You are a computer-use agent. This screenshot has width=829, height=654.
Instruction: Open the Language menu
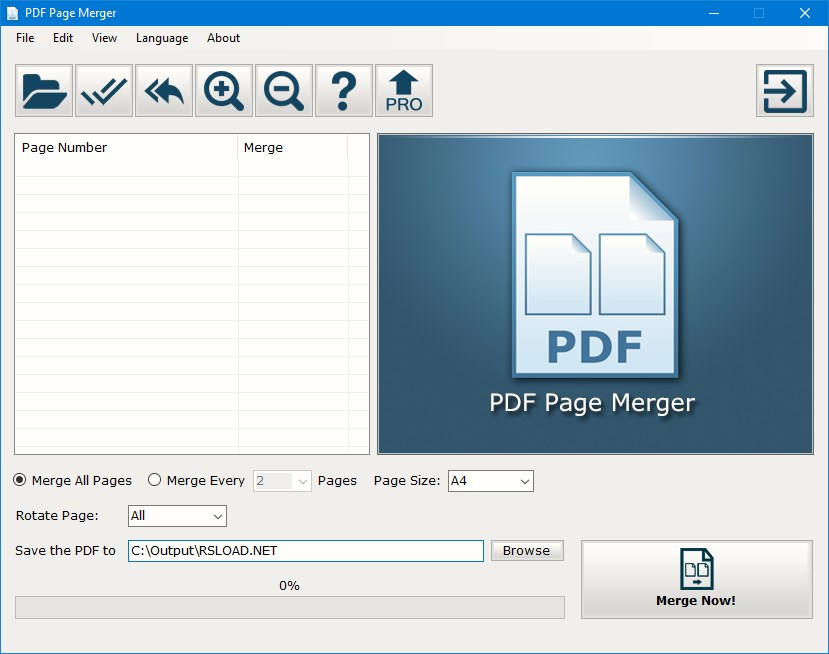[161, 38]
